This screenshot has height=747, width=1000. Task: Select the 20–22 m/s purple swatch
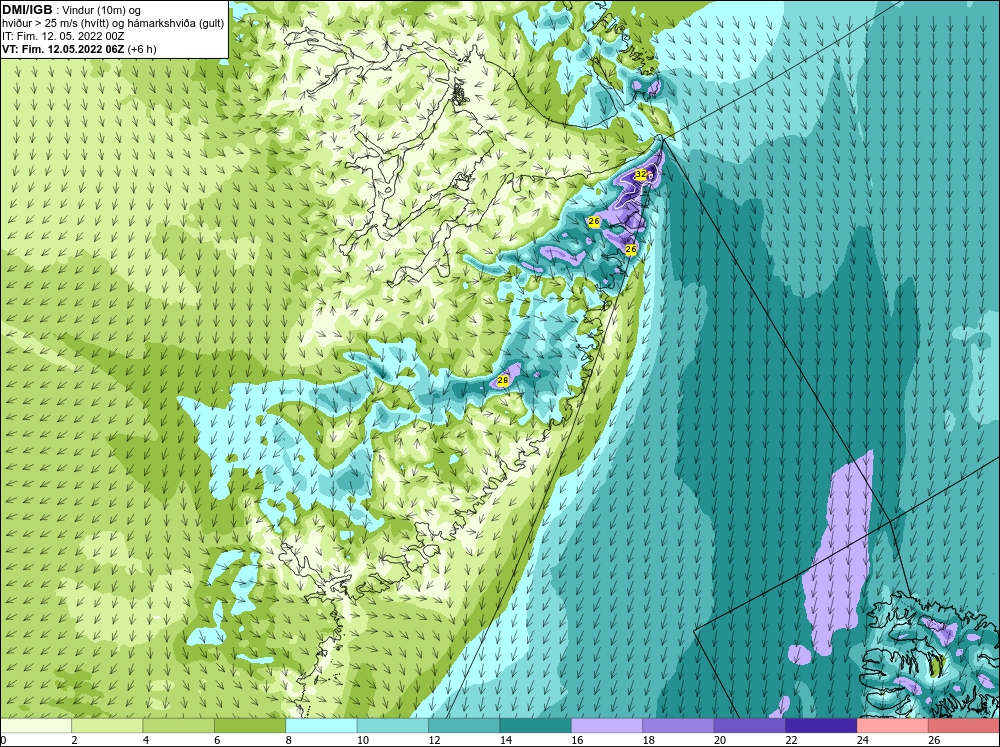[x=750, y=725]
